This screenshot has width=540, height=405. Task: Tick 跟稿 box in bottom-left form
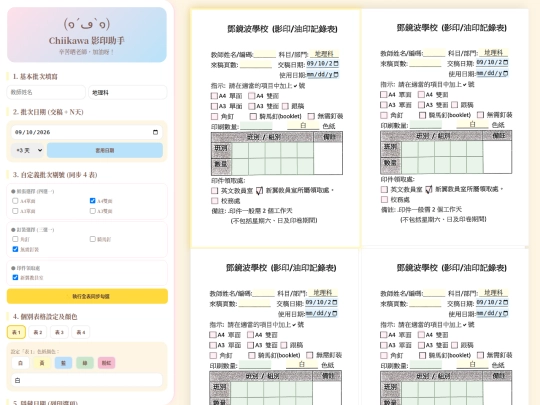(x=284, y=345)
